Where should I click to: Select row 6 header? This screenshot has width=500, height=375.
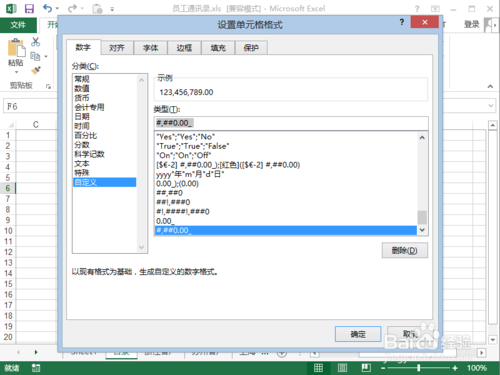point(8,188)
